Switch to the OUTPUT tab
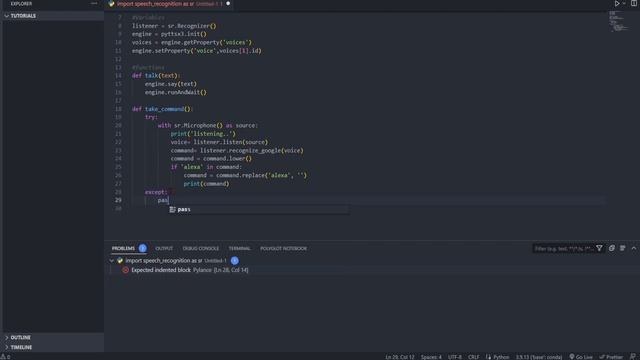The image size is (640, 360). [x=164, y=248]
